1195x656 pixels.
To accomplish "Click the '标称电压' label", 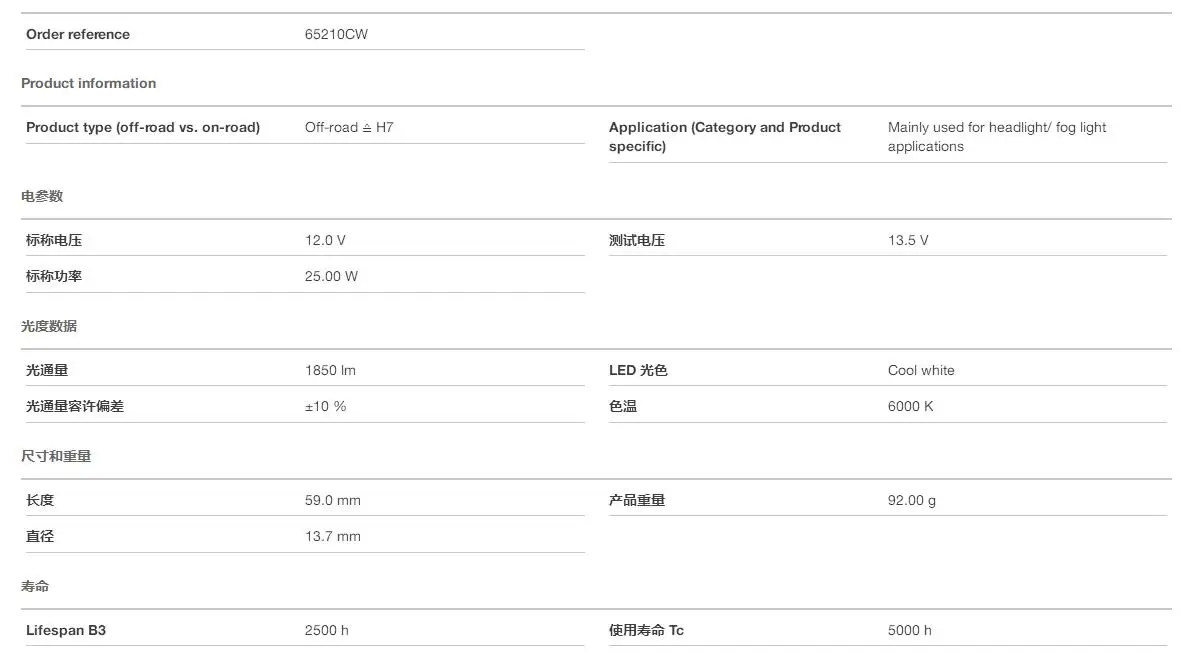I will [x=54, y=240].
